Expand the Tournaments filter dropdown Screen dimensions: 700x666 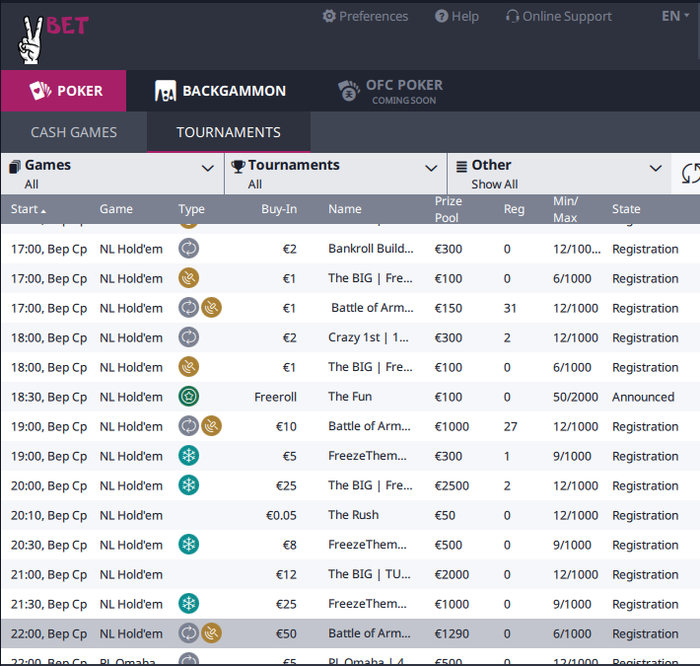336,174
